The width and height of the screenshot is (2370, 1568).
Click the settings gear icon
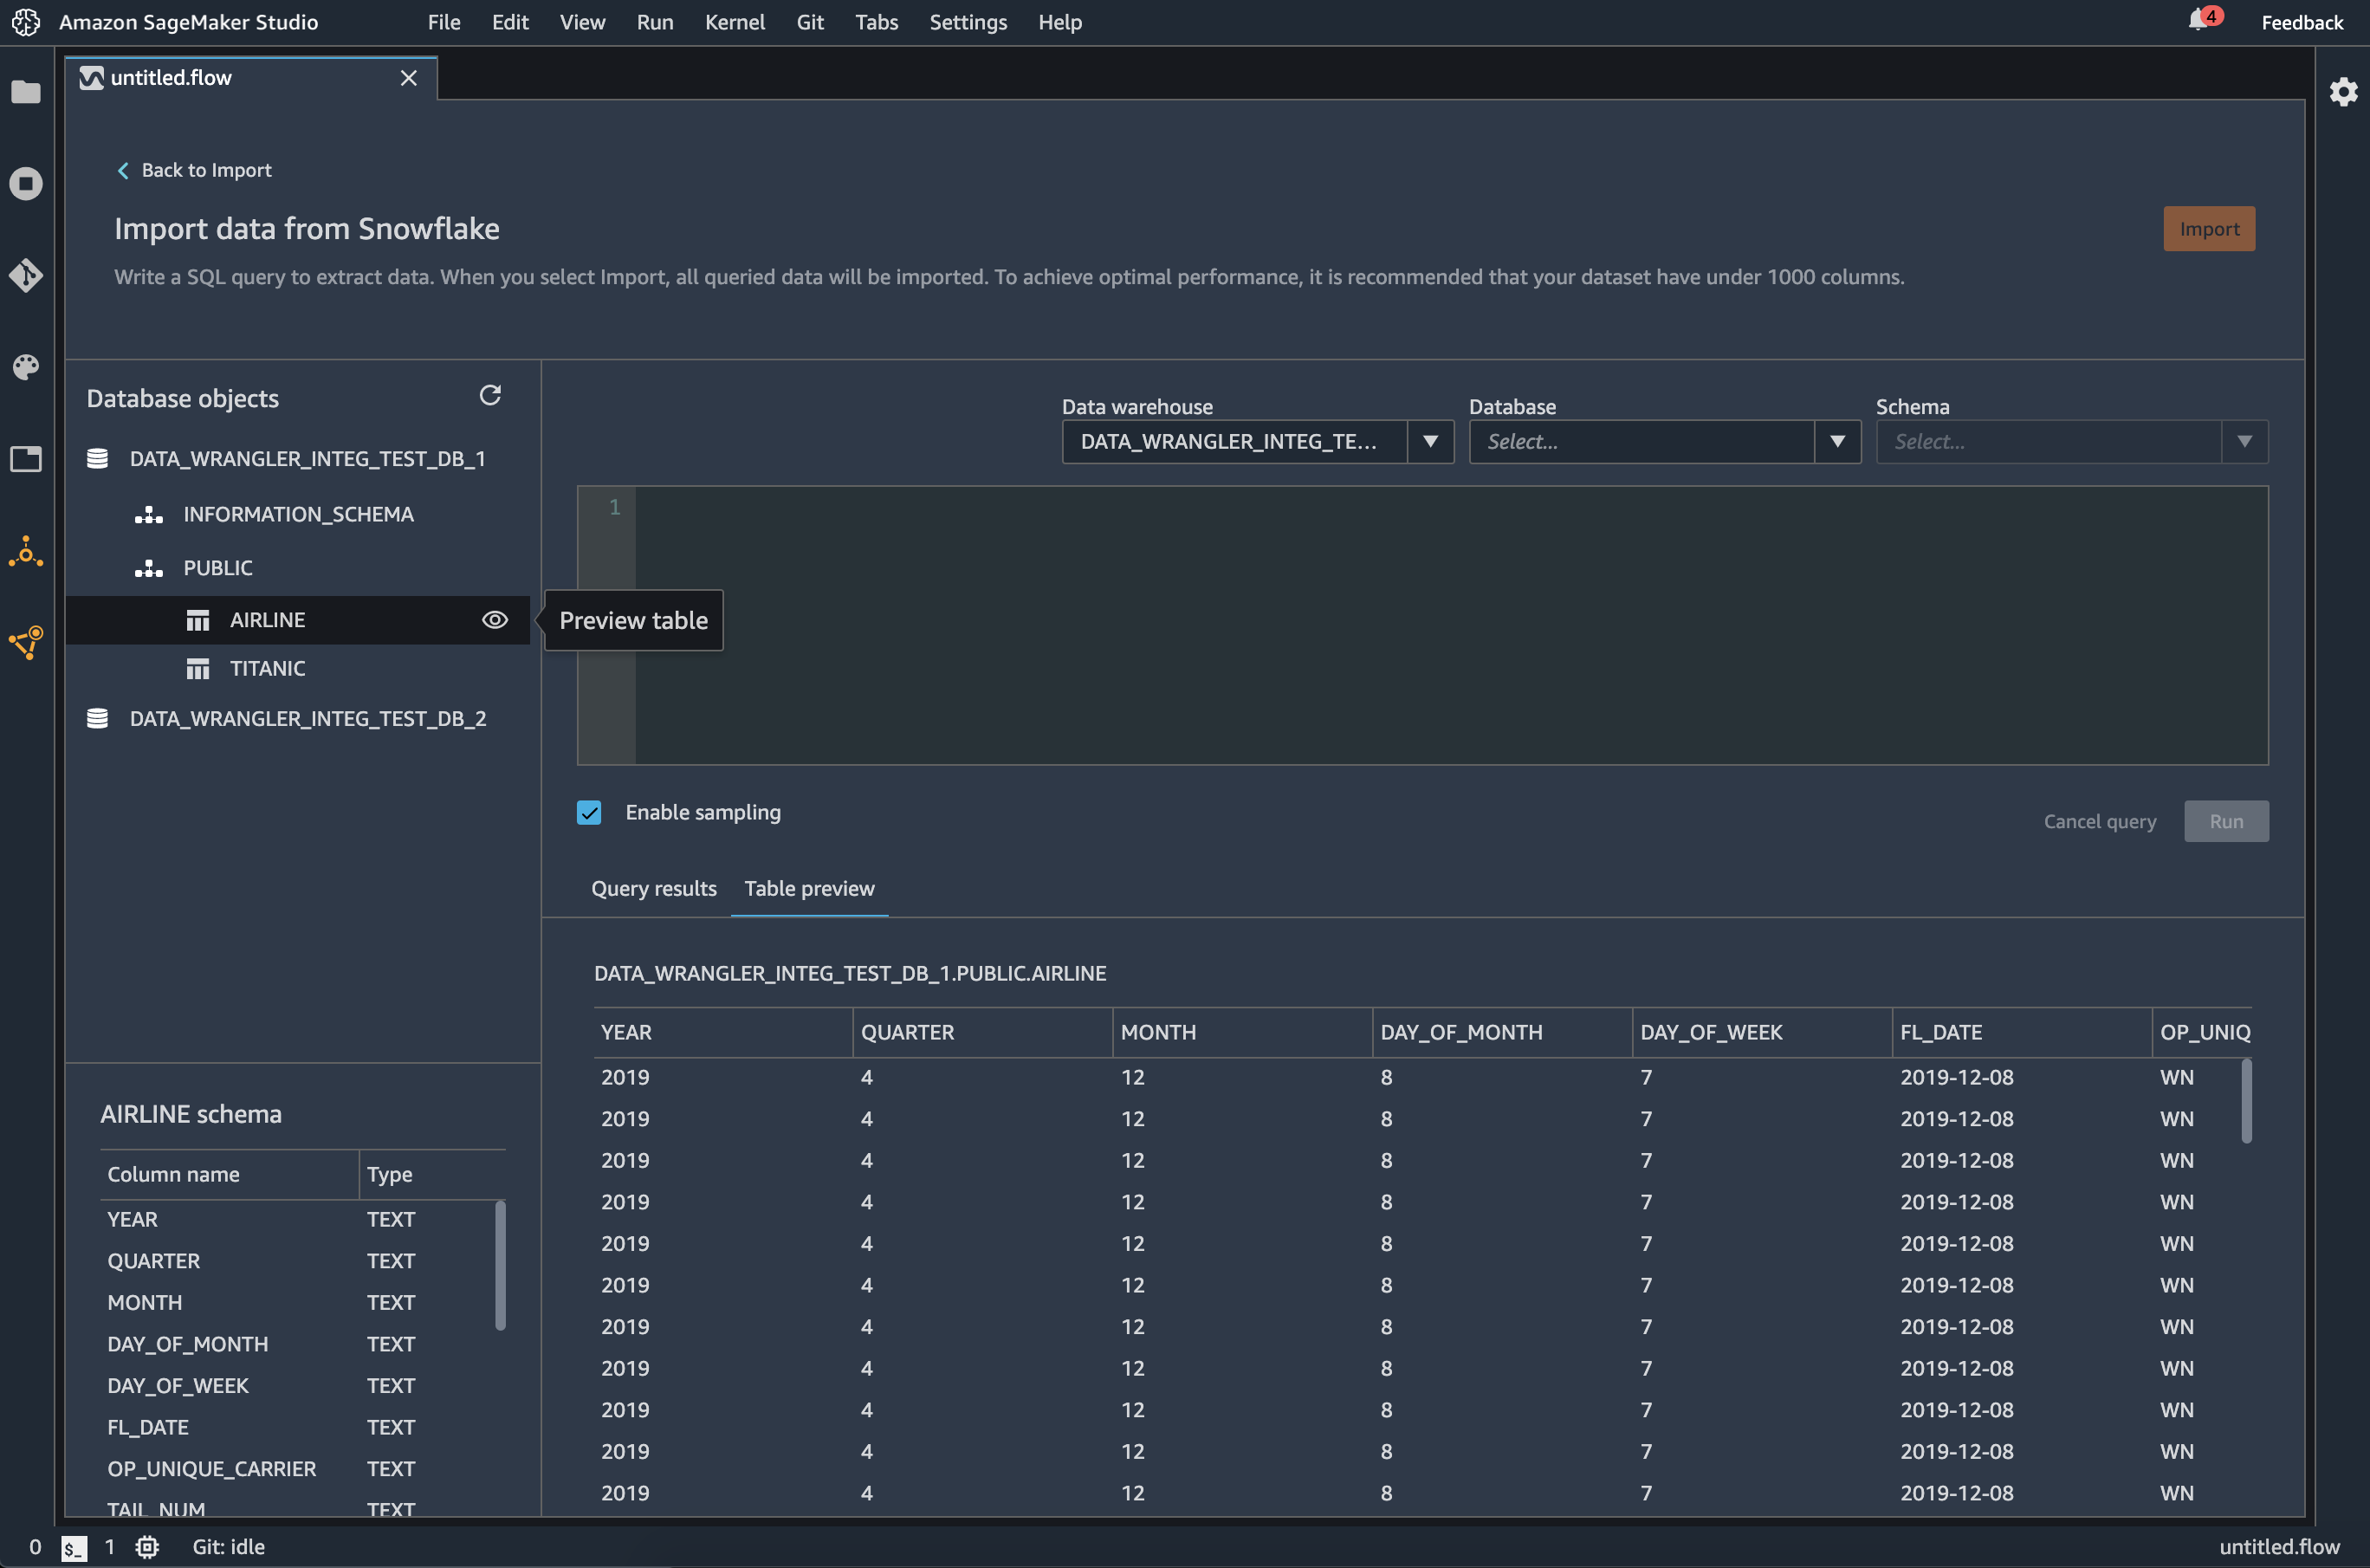click(2343, 92)
